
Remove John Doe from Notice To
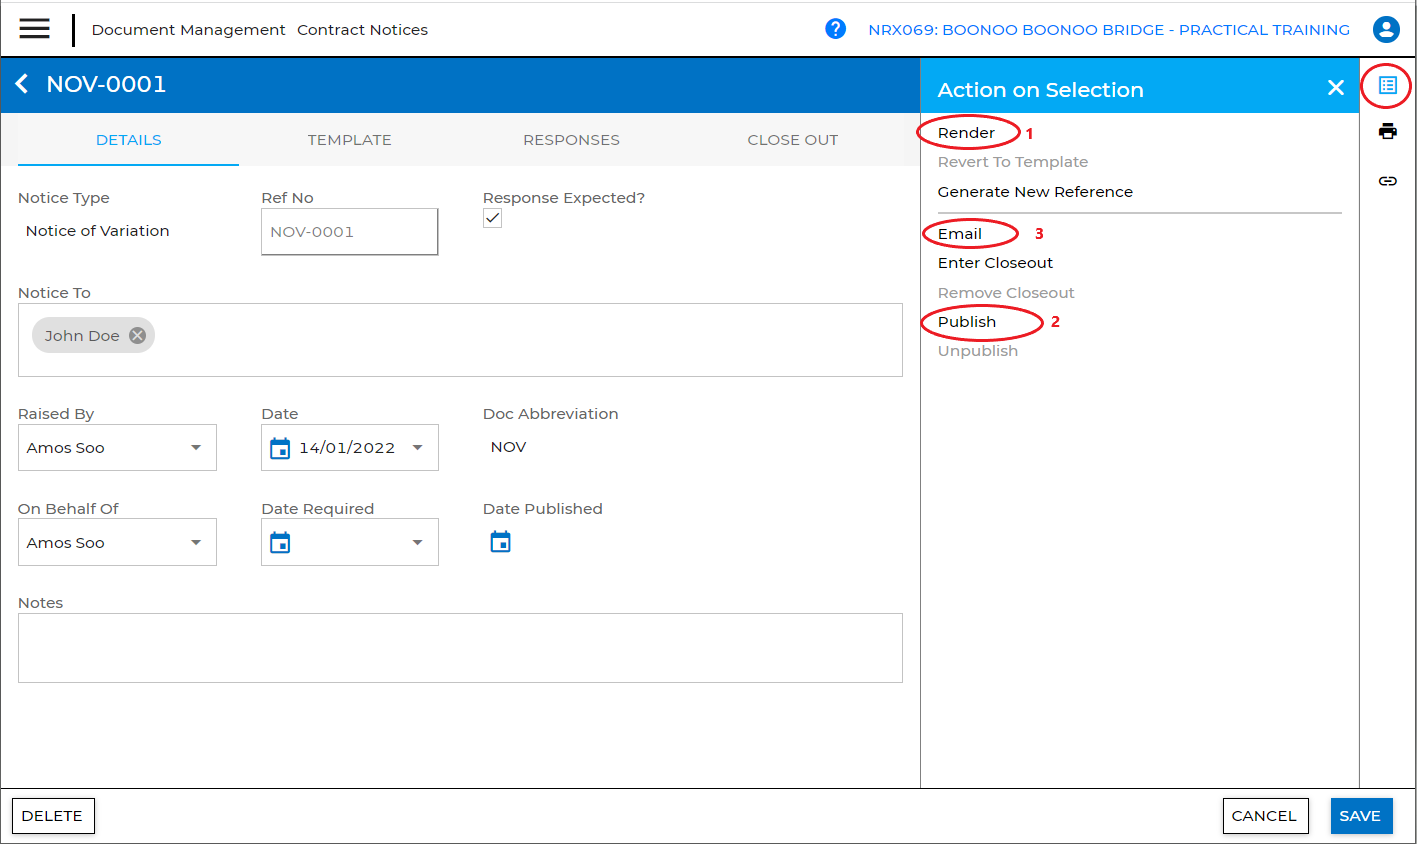[137, 335]
